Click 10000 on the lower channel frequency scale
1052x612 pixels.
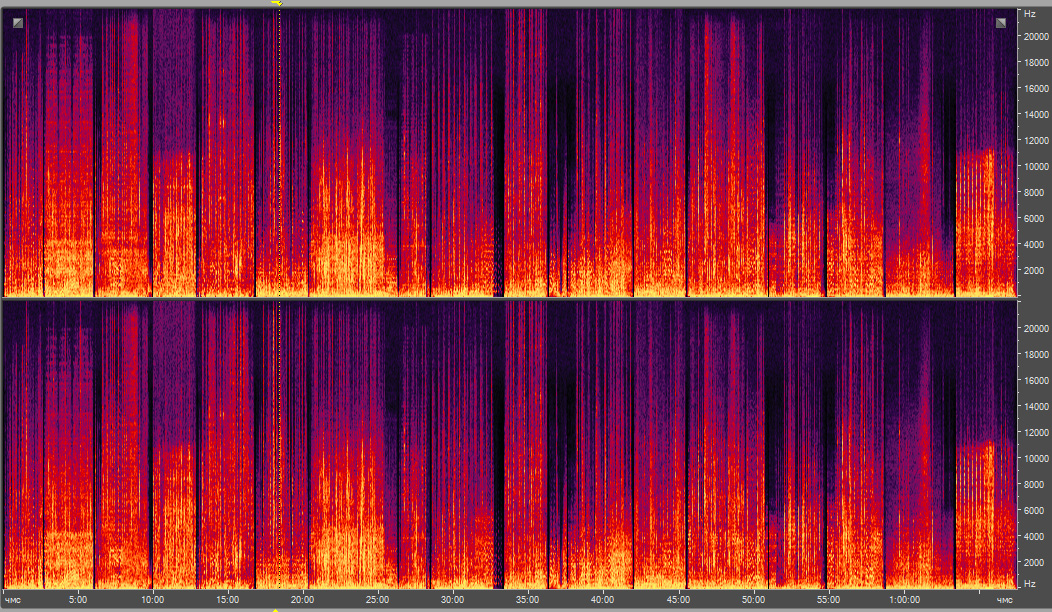click(x=1033, y=458)
